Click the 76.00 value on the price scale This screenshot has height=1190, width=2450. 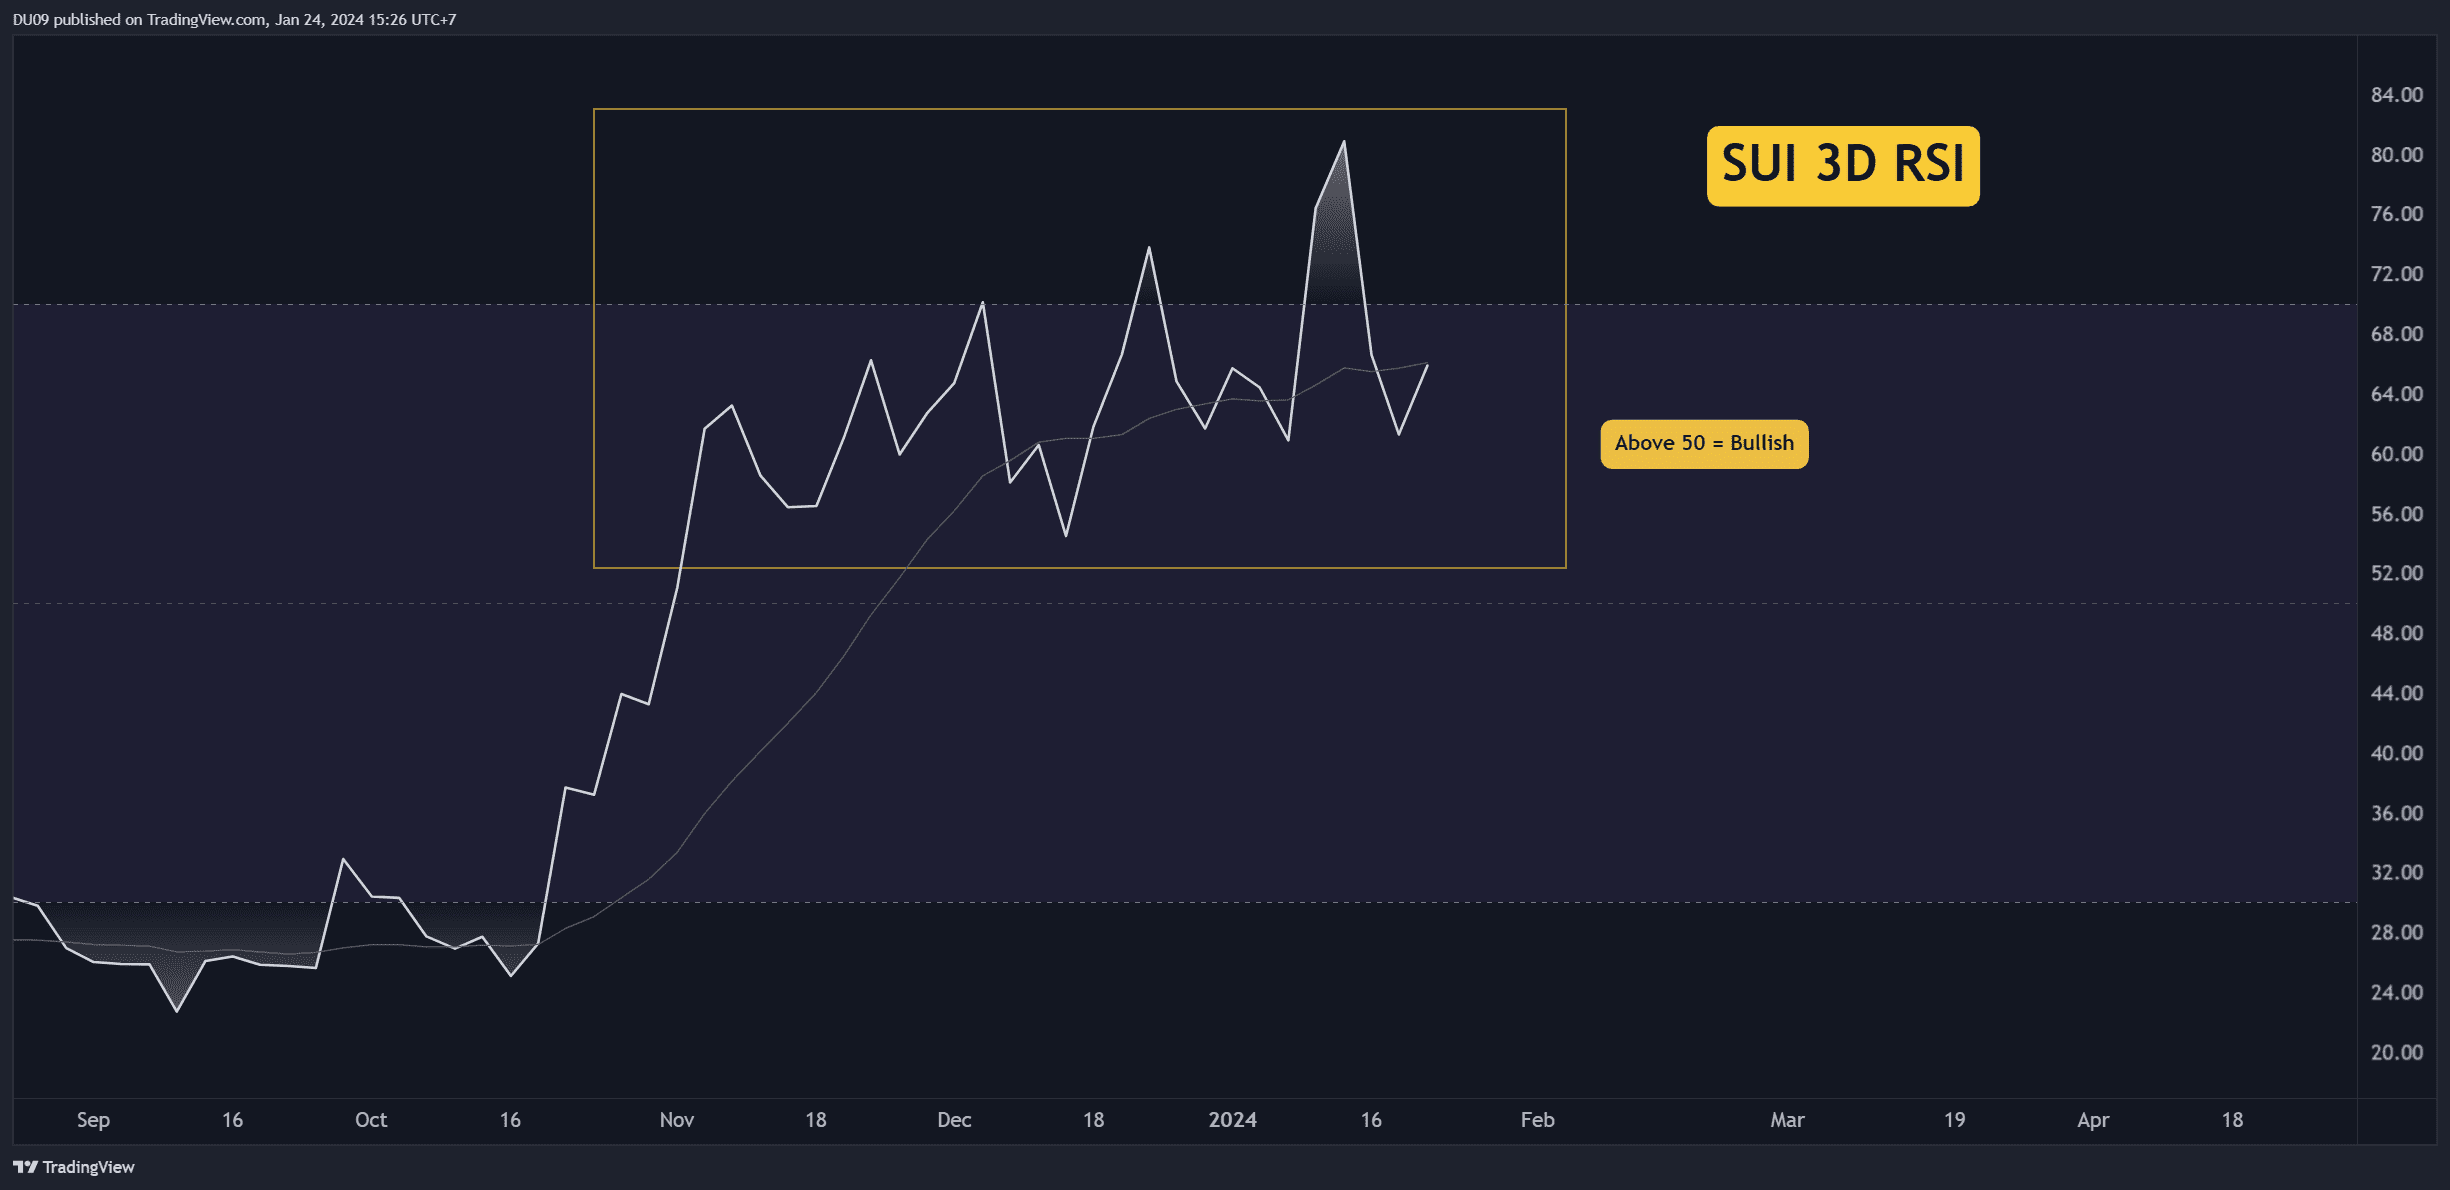2396,214
